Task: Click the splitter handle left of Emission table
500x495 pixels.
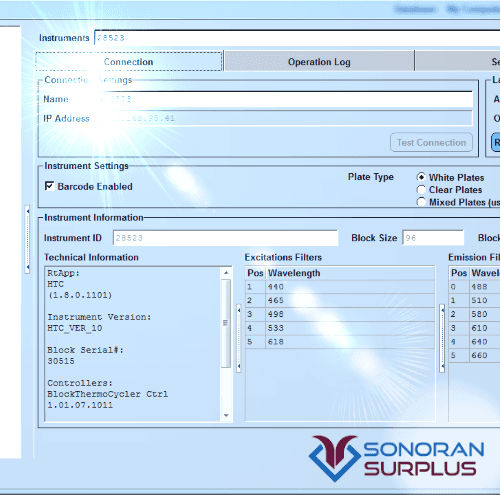Action: click(x=442, y=339)
